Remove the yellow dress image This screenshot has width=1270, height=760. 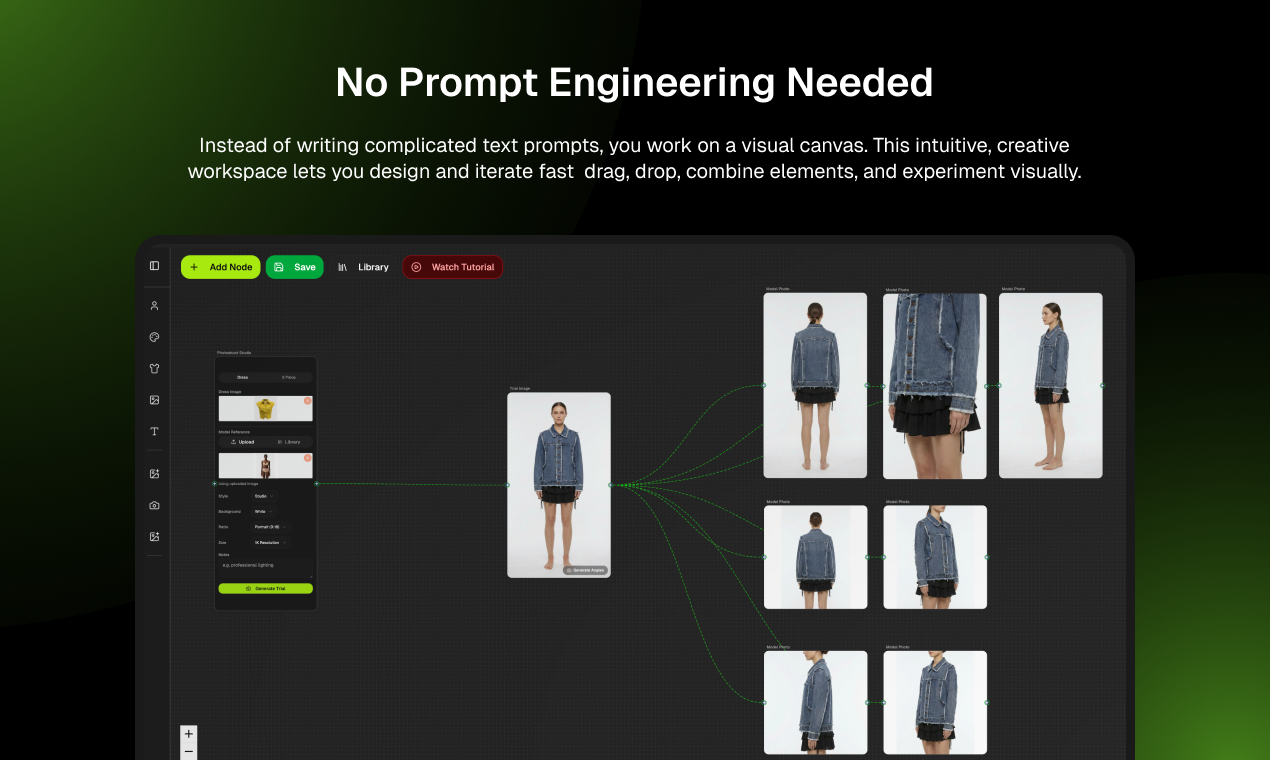[308, 401]
